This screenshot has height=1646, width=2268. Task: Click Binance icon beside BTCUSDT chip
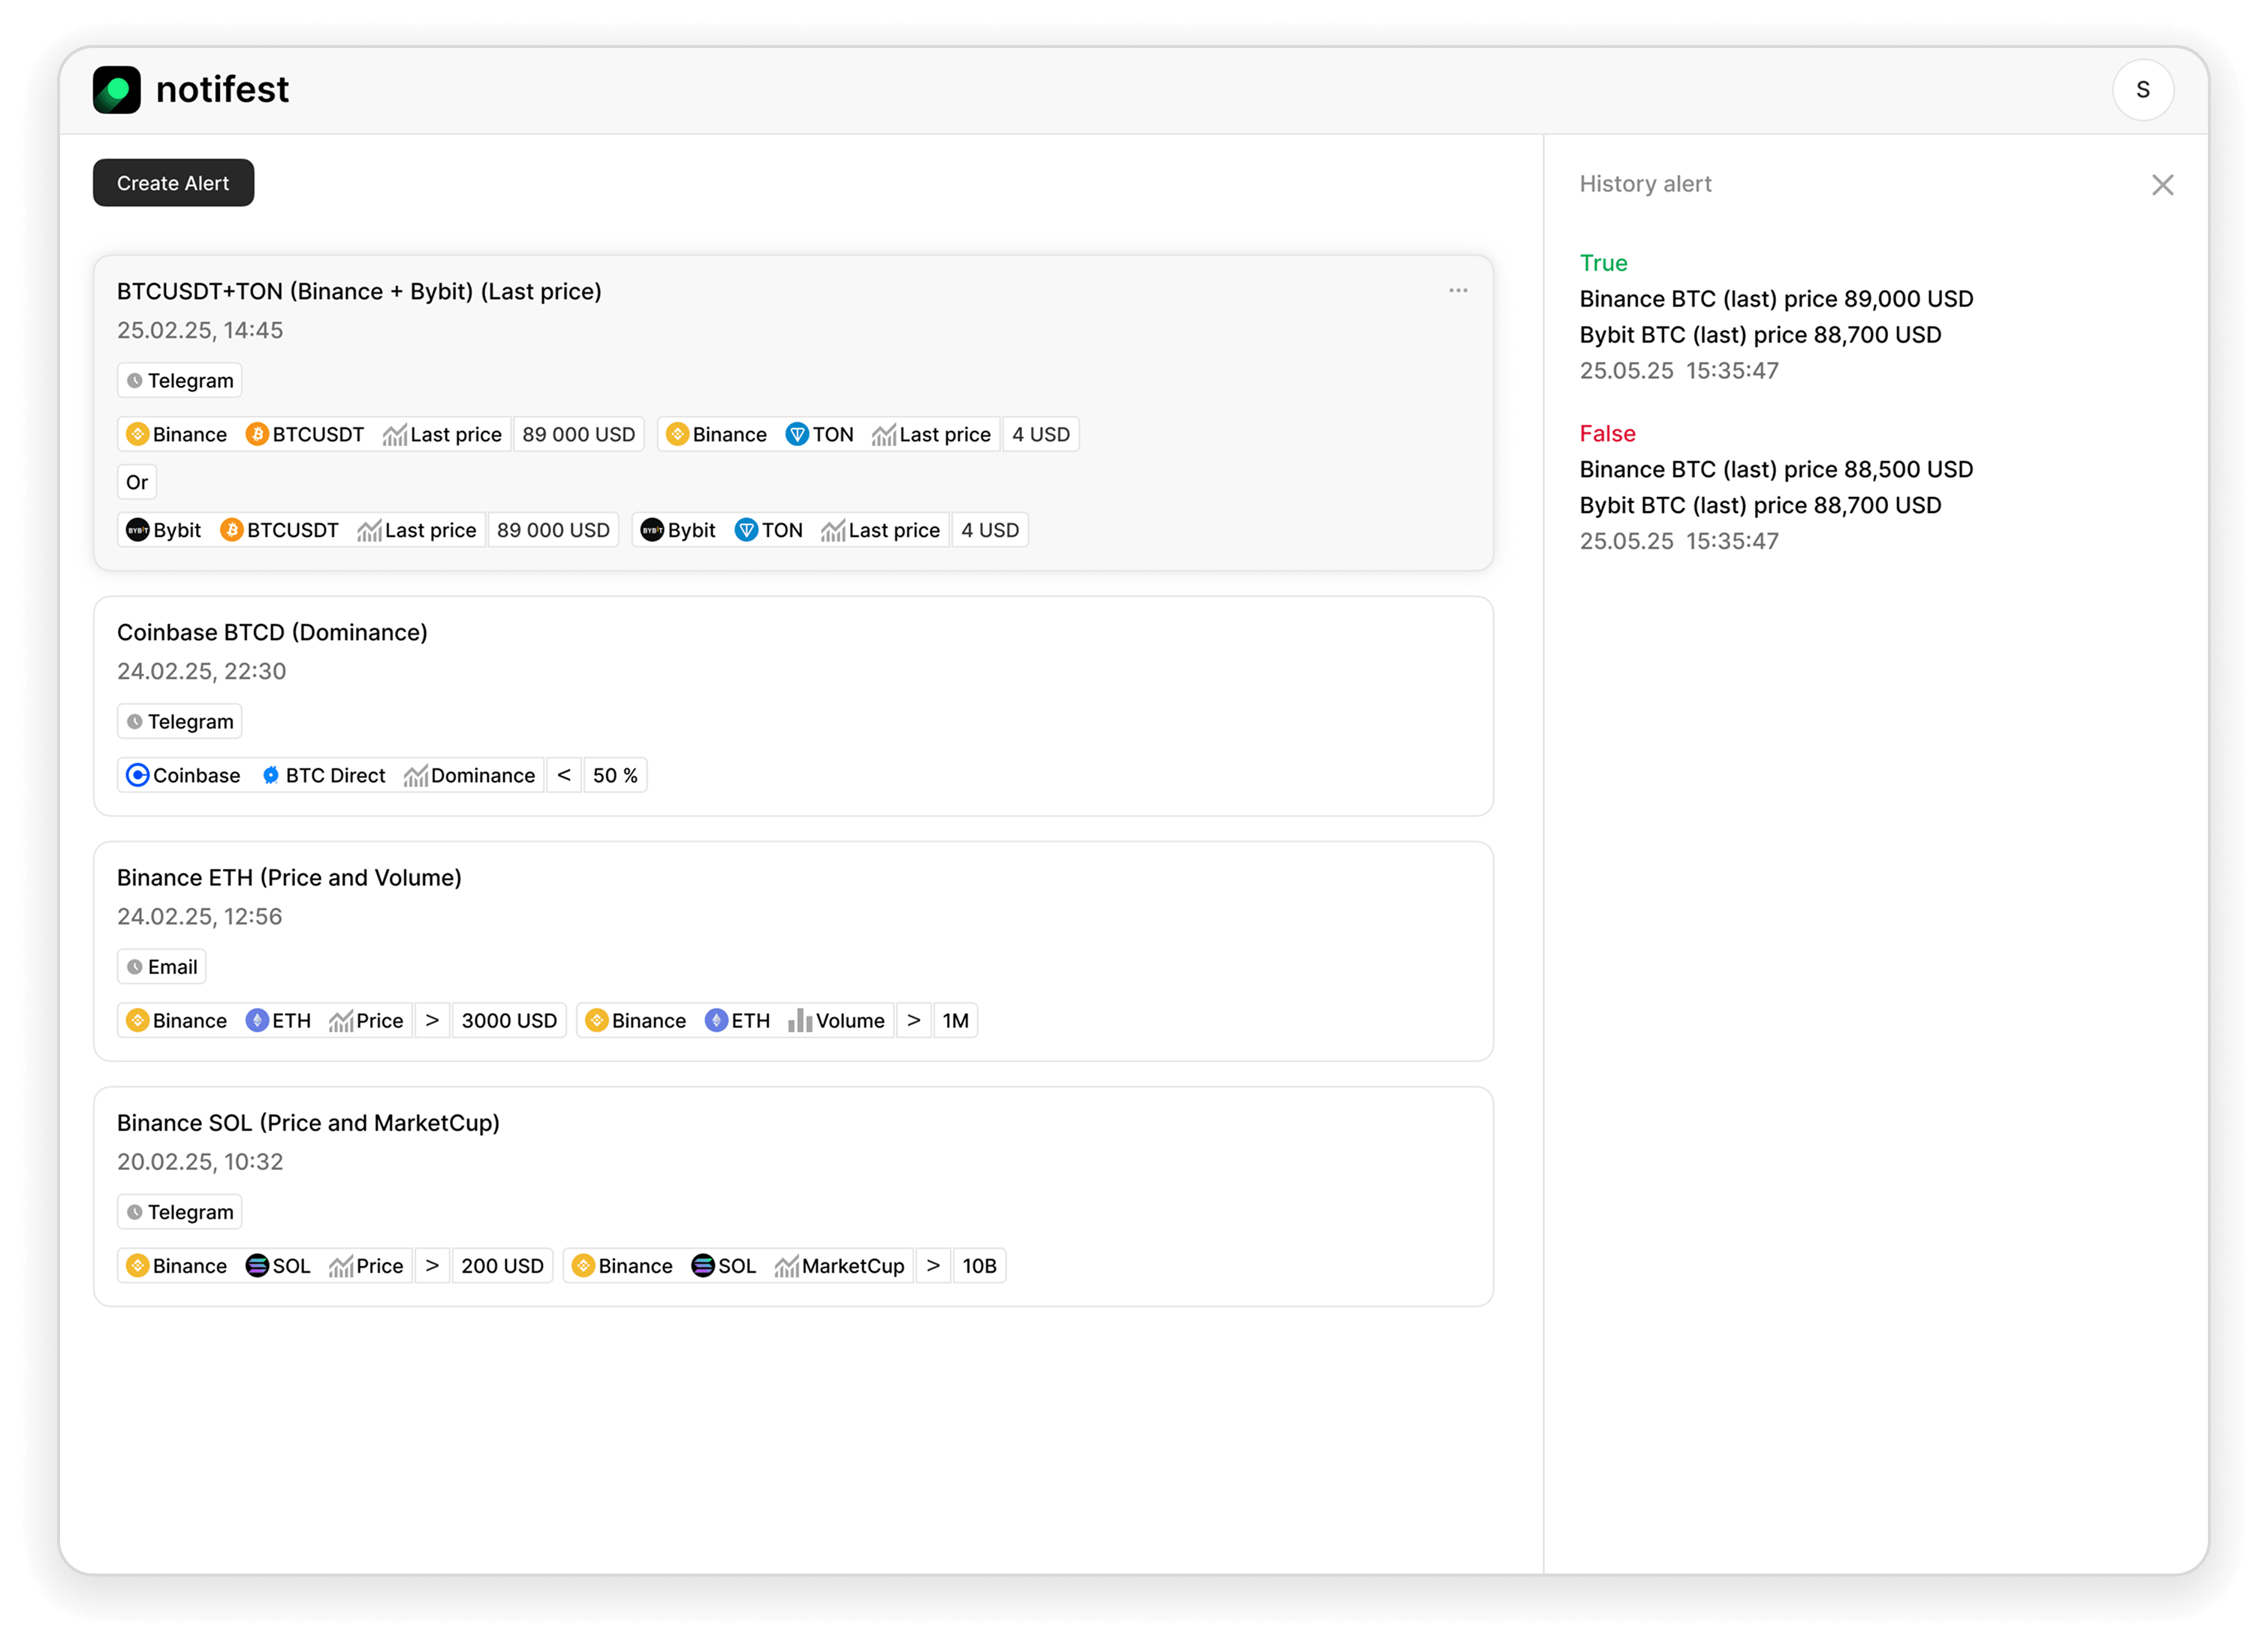(x=138, y=434)
